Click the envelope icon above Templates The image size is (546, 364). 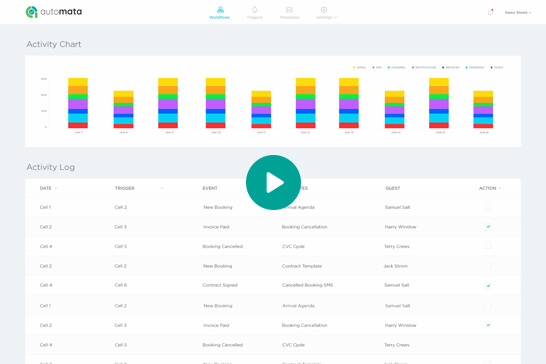pyautogui.click(x=289, y=10)
